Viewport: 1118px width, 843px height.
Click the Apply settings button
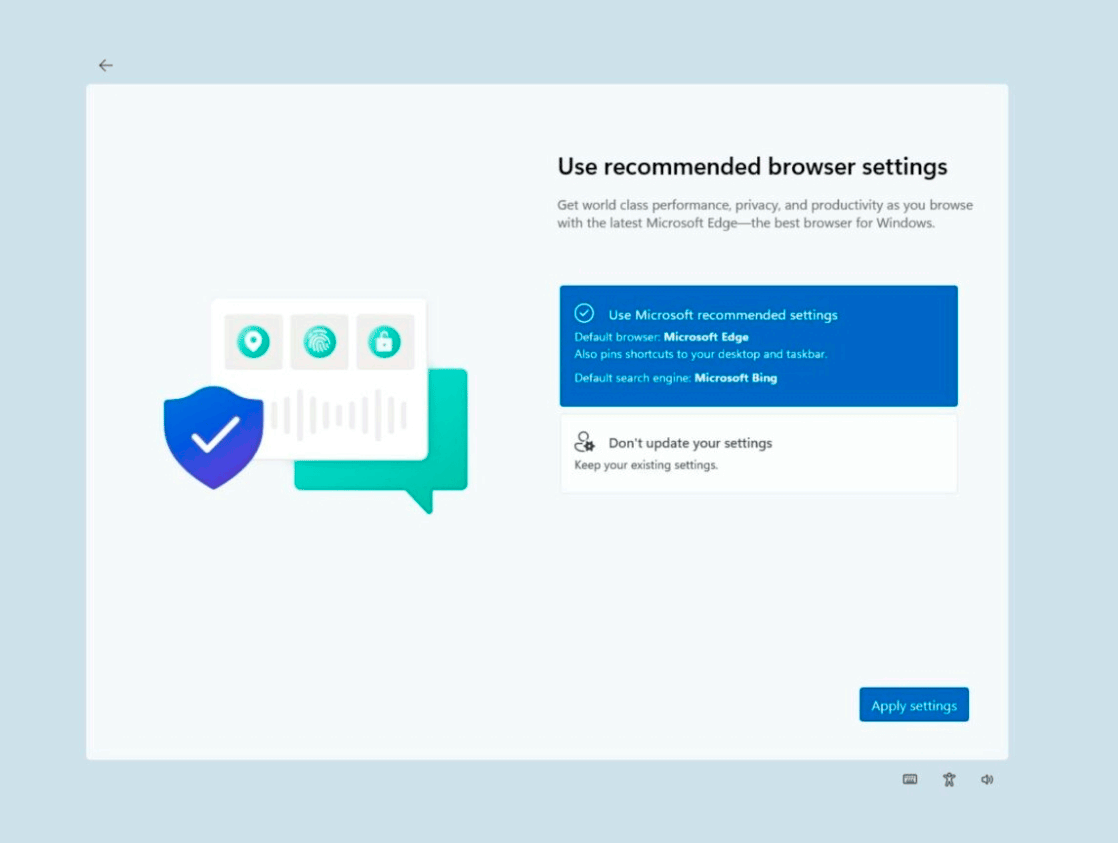click(x=914, y=705)
